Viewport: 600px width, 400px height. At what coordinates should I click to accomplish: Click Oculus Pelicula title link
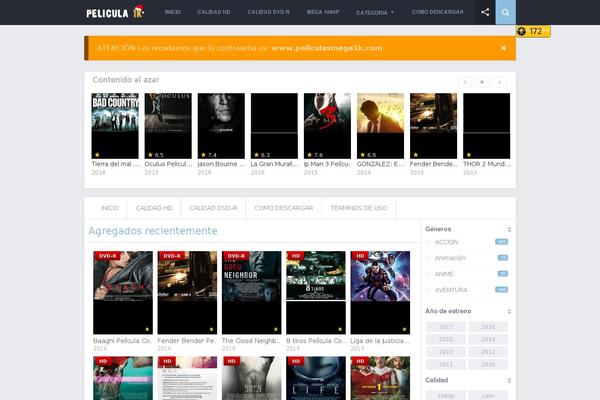(x=168, y=164)
